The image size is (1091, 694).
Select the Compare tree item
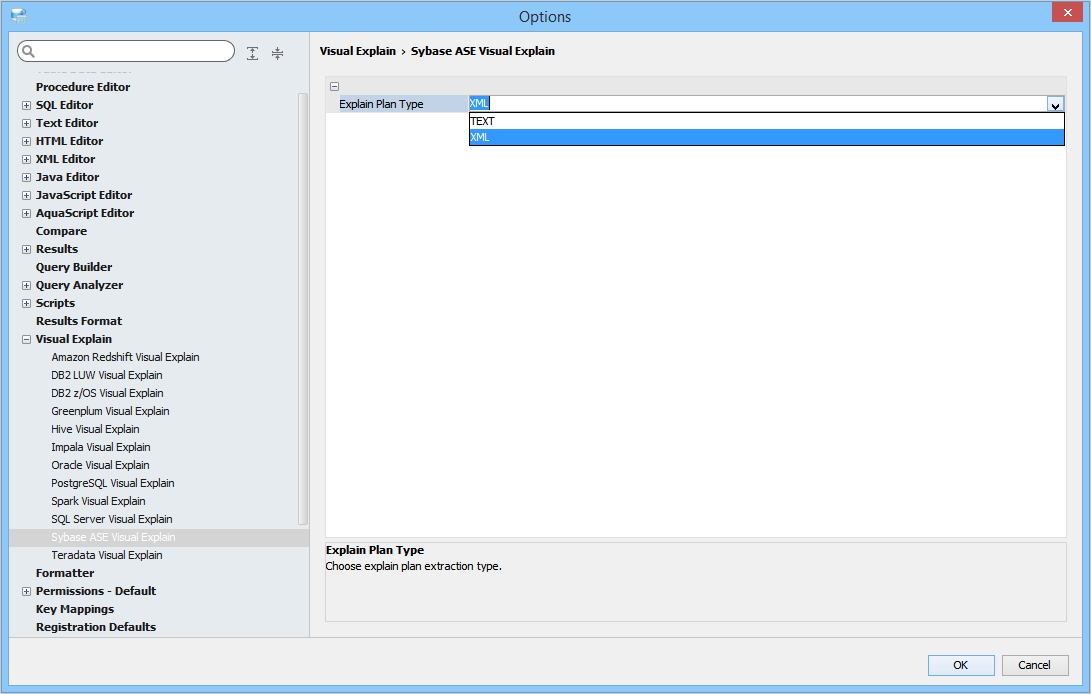[61, 231]
